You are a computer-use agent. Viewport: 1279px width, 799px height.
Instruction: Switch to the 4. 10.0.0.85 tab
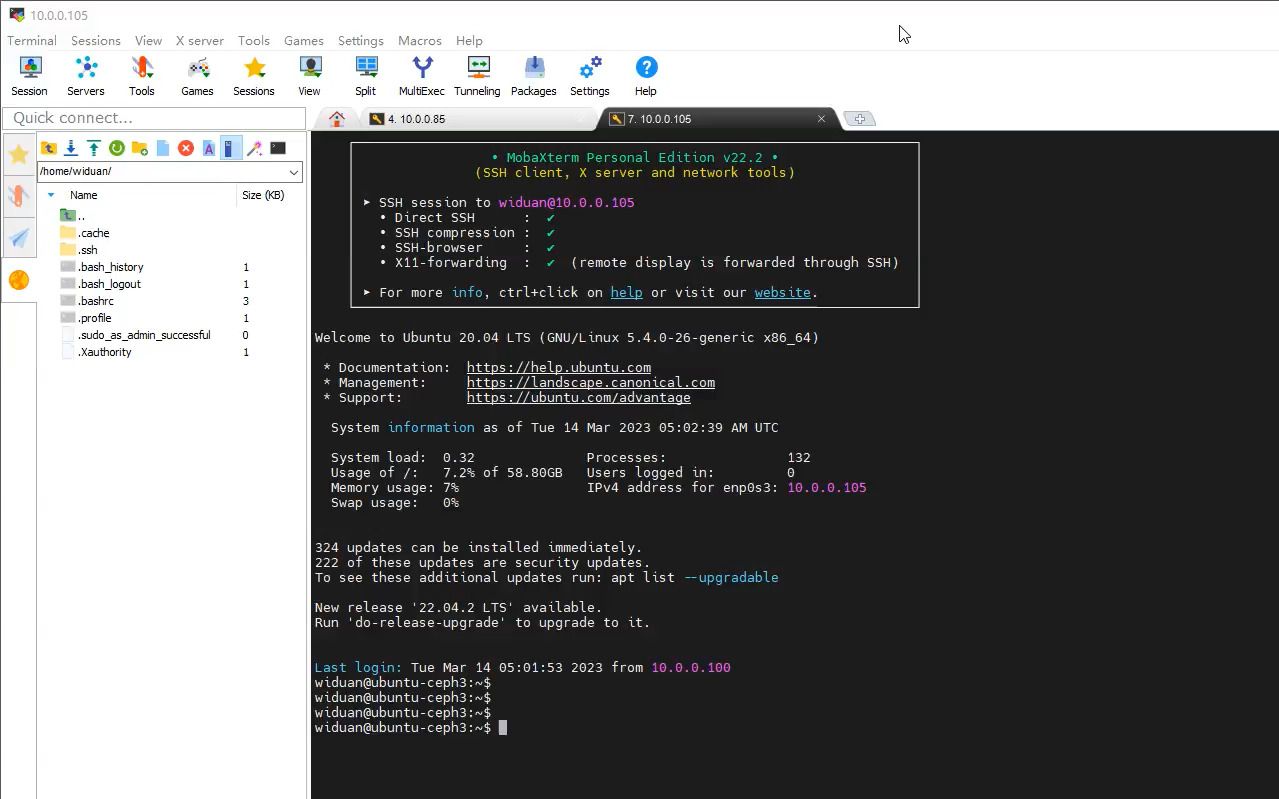(x=477, y=118)
